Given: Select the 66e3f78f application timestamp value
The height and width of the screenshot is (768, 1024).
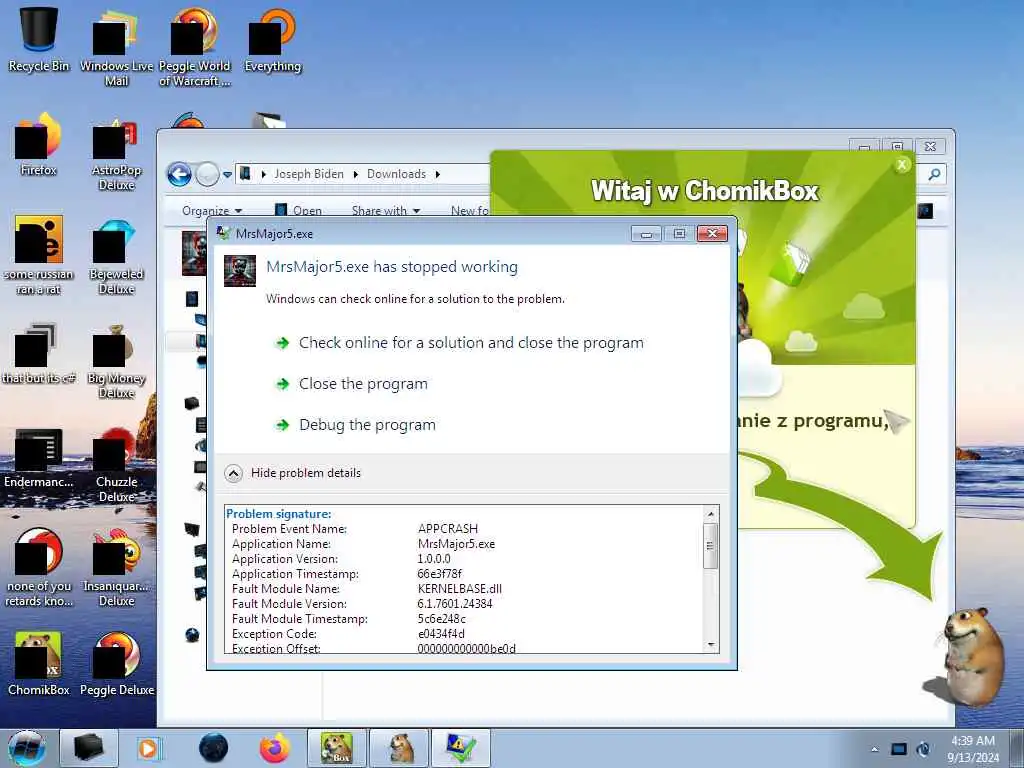Looking at the screenshot, I should tap(440, 573).
